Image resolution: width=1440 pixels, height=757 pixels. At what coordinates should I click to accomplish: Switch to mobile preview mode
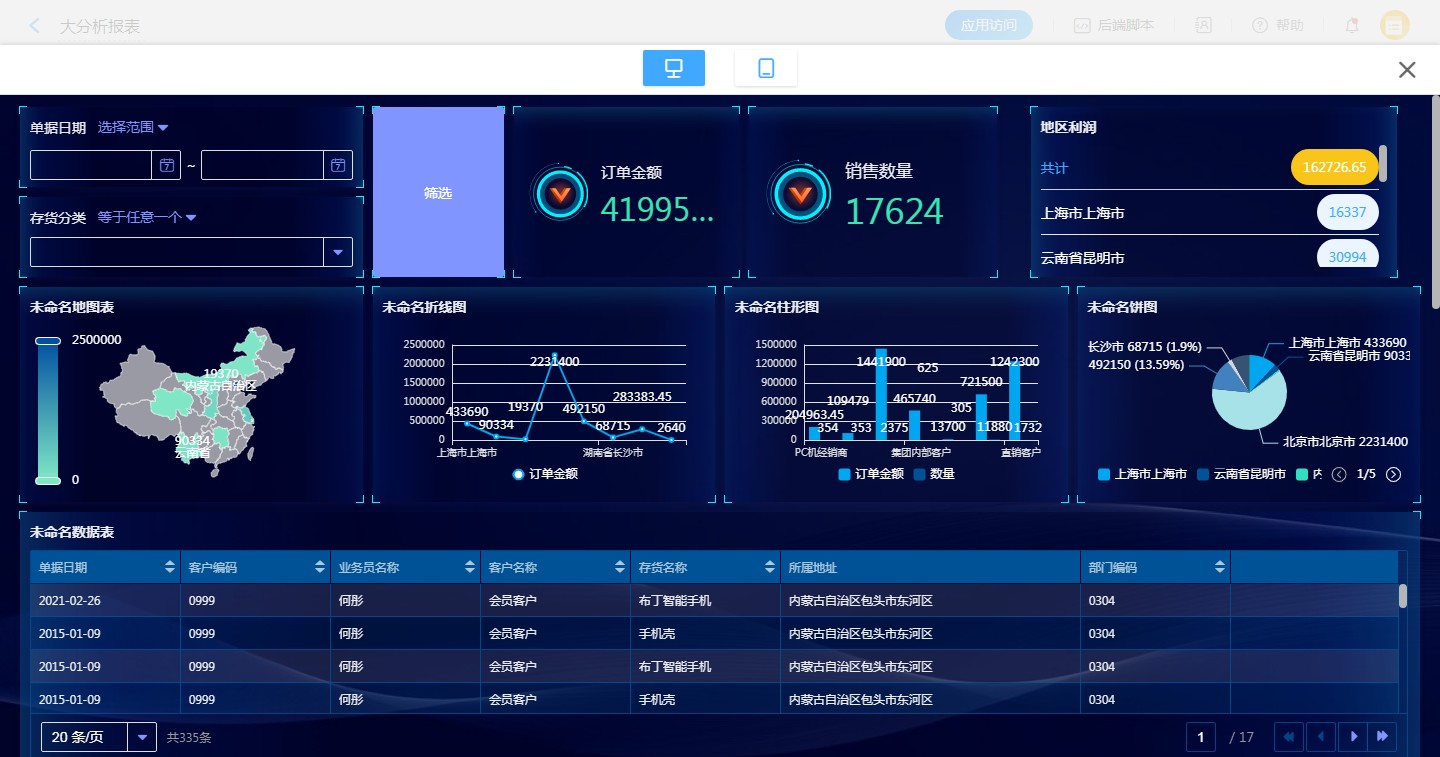(765, 68)
